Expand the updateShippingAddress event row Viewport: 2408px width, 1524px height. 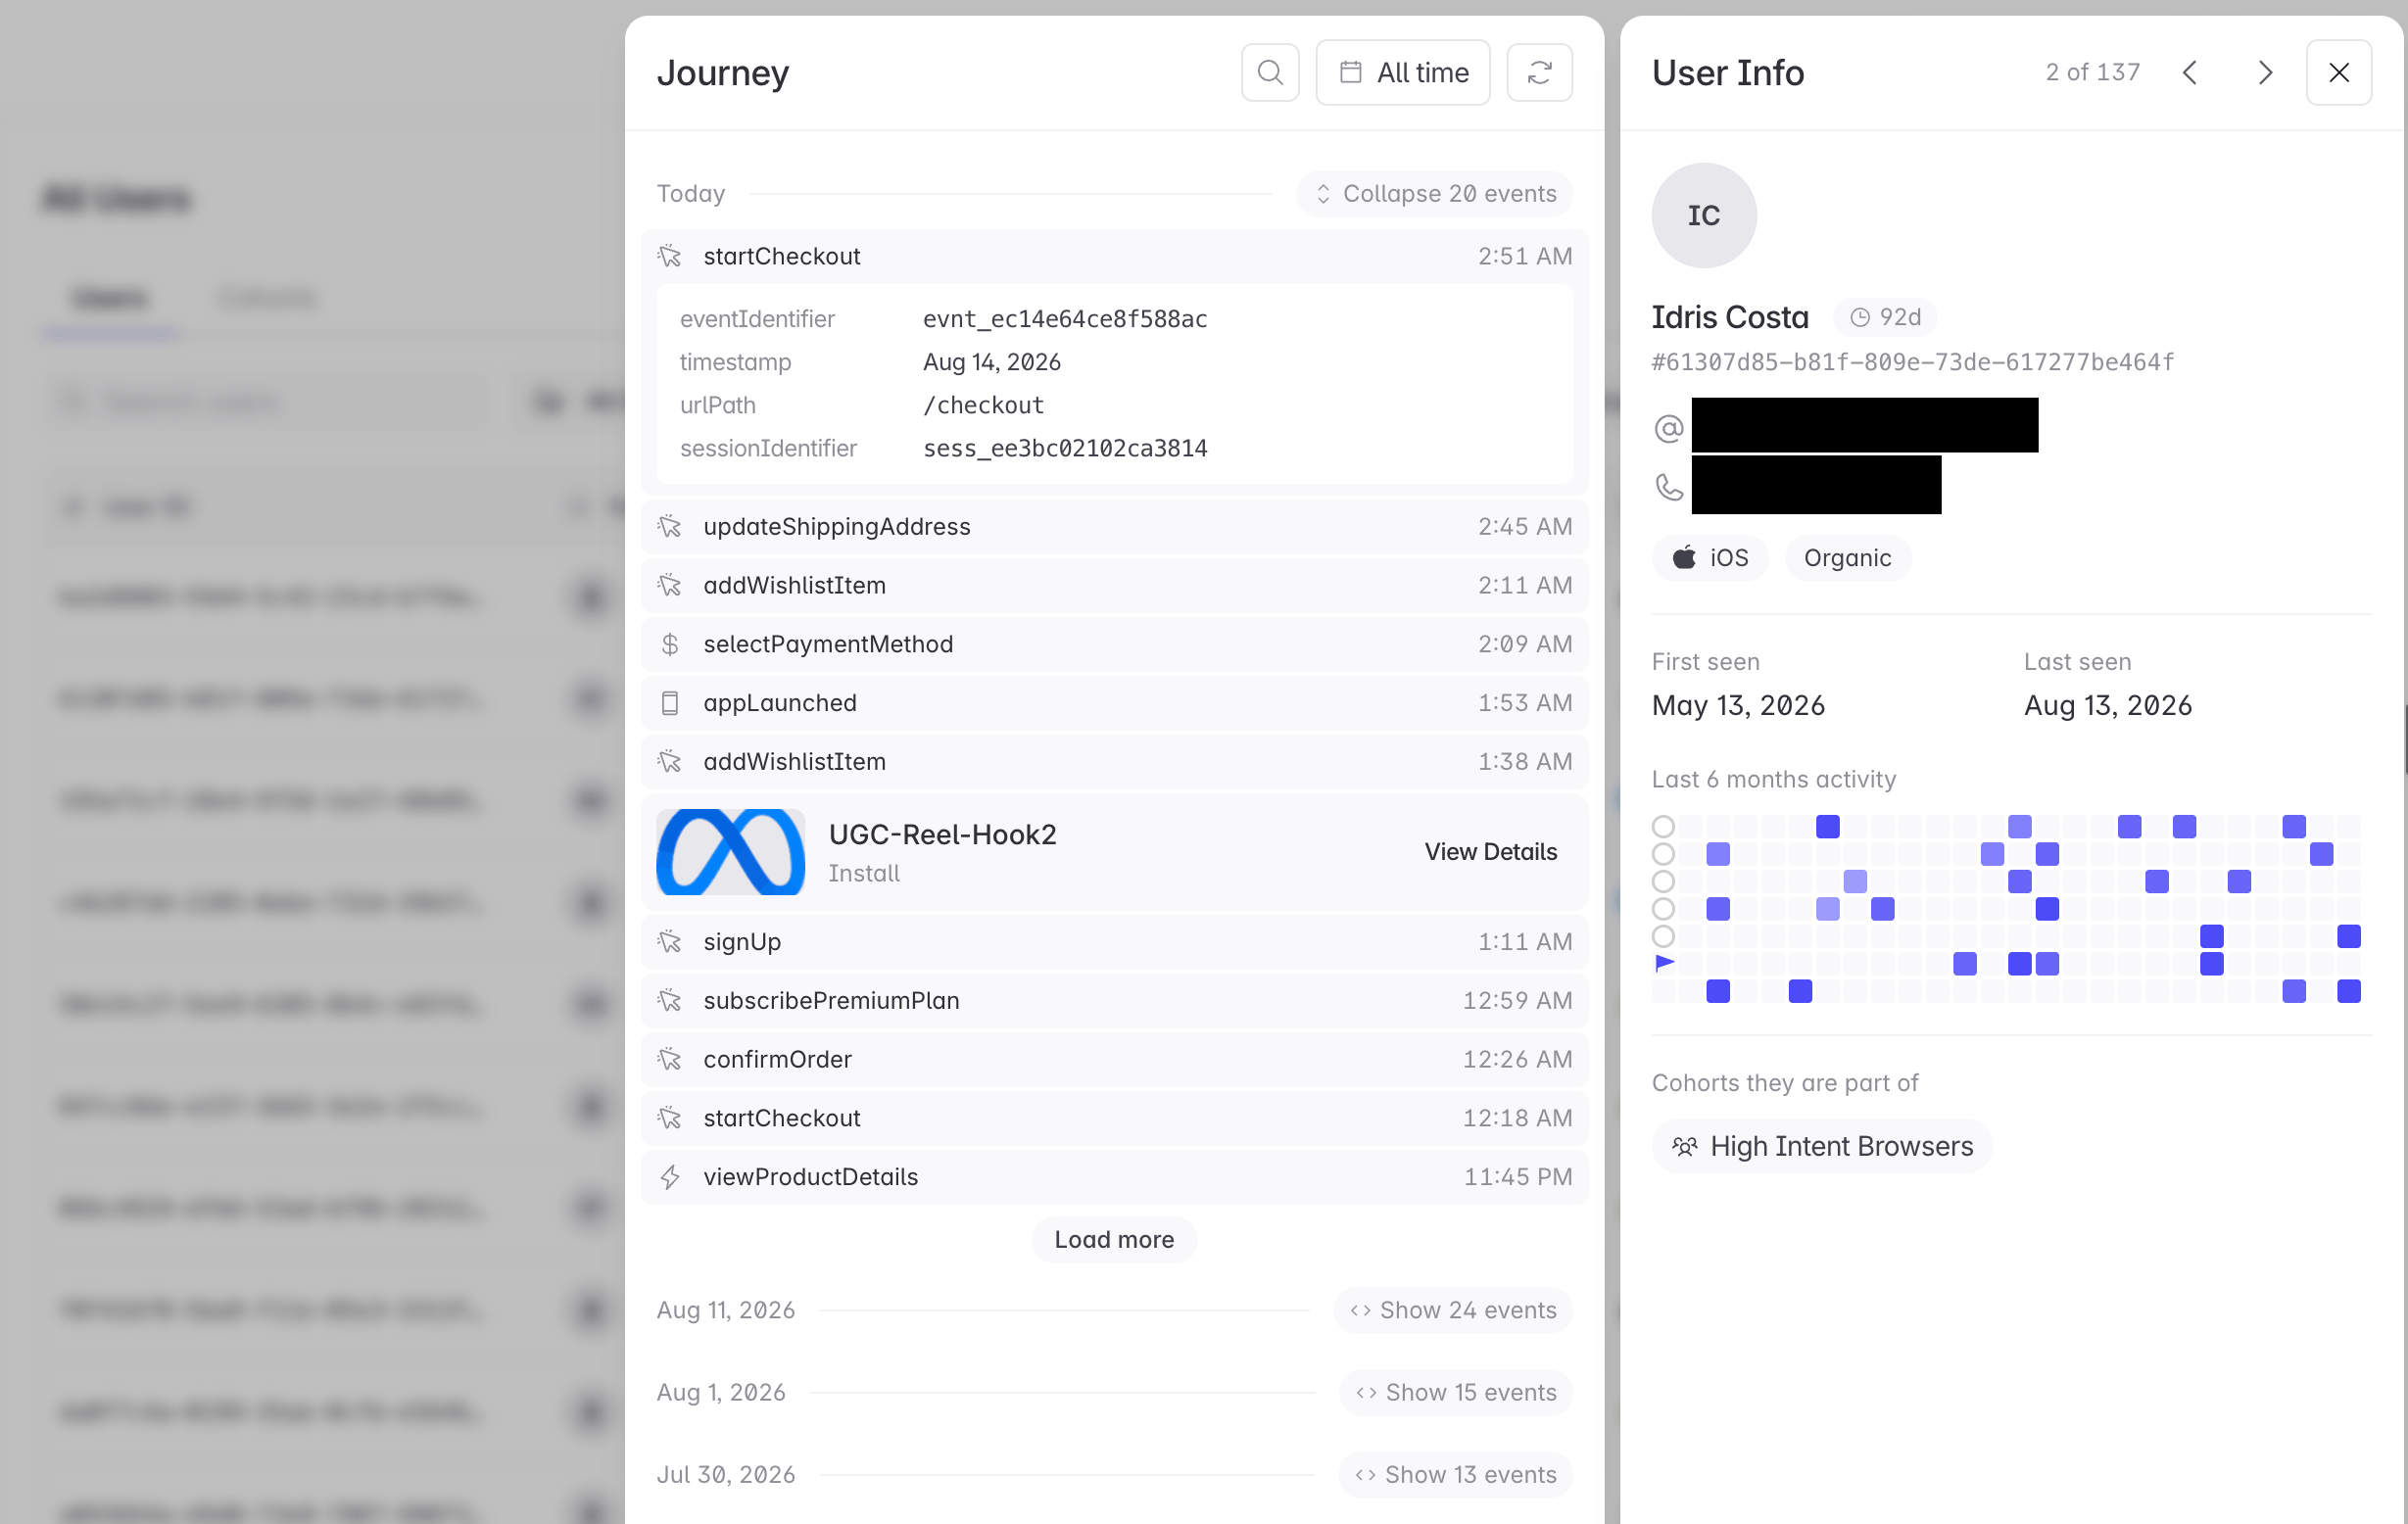(1114, 526)
